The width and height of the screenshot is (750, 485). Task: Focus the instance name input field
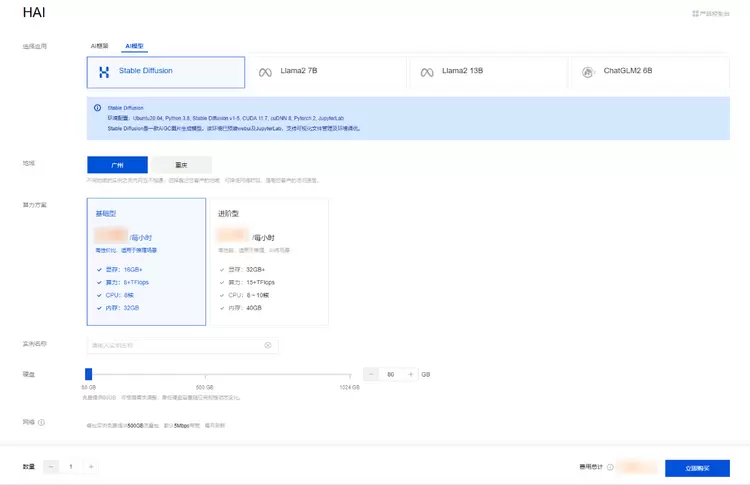175,345
